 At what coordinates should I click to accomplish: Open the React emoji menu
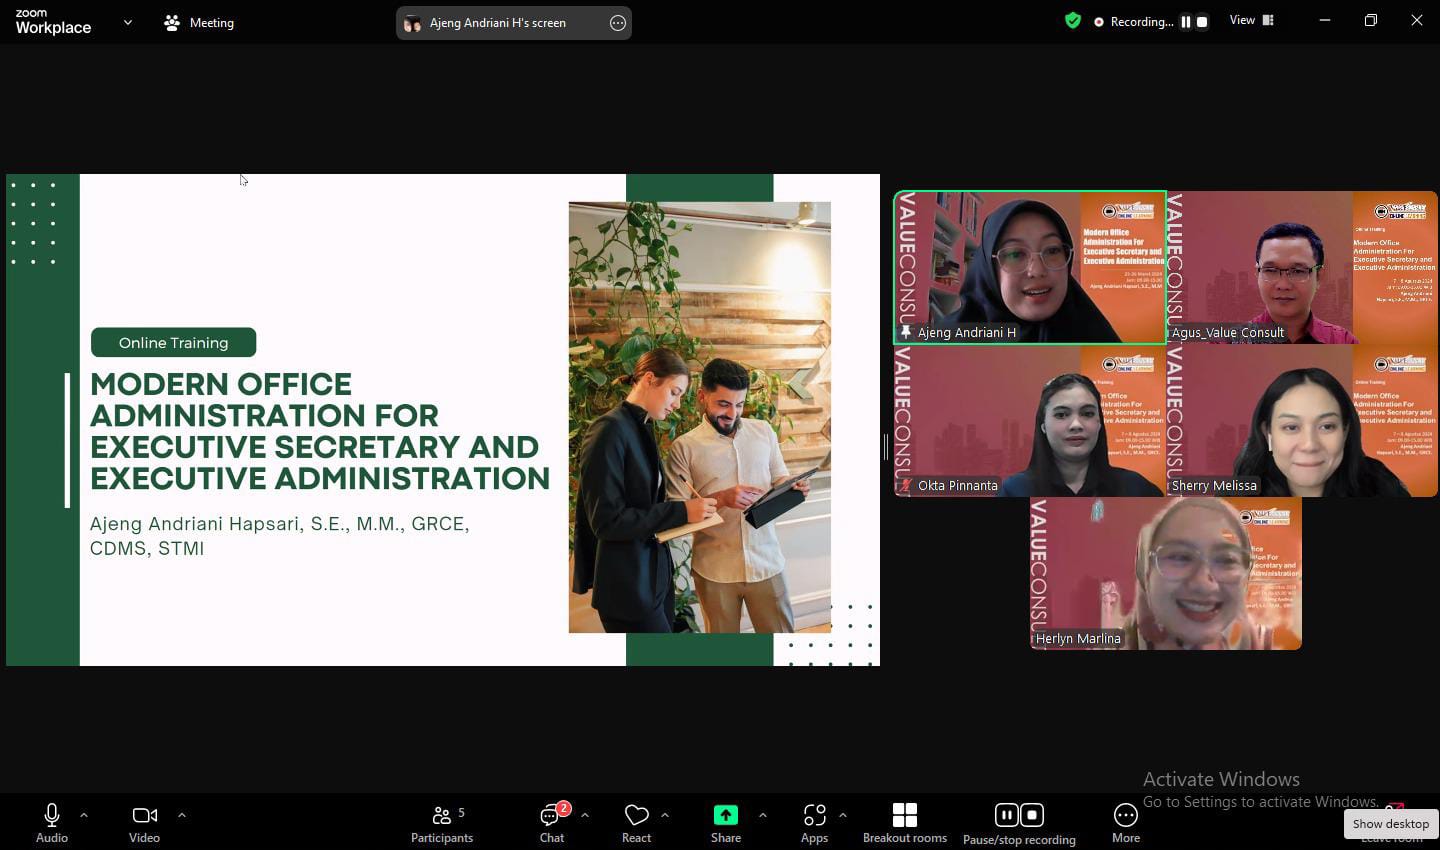636,824
